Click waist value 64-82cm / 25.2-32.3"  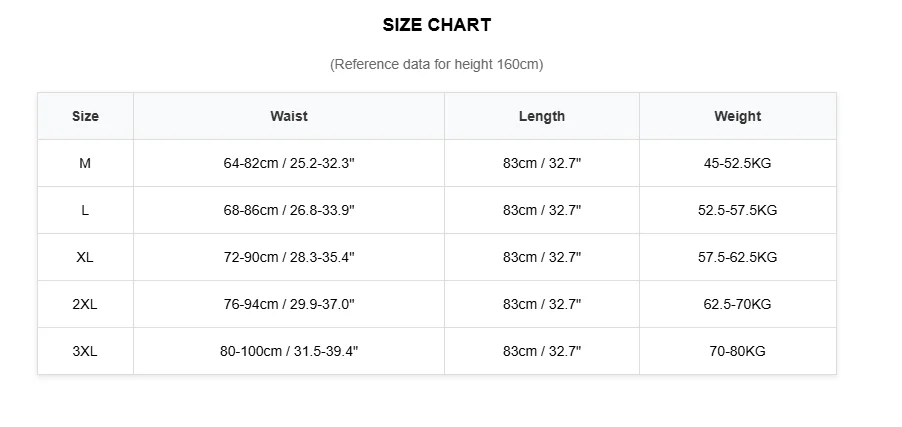point(288,163)
